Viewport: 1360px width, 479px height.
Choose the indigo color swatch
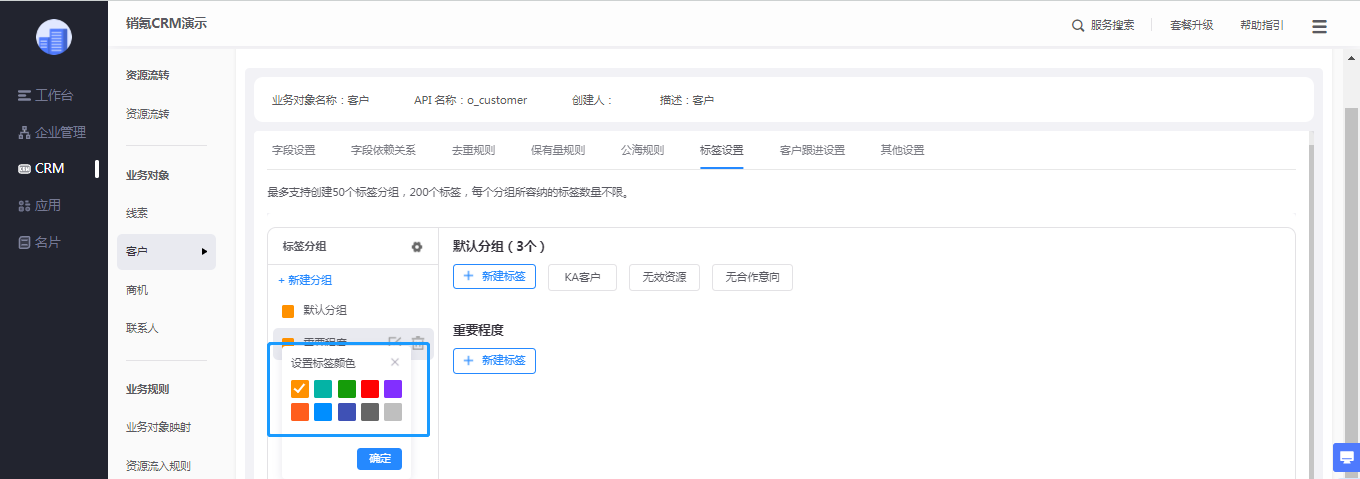tap(346, 412)
